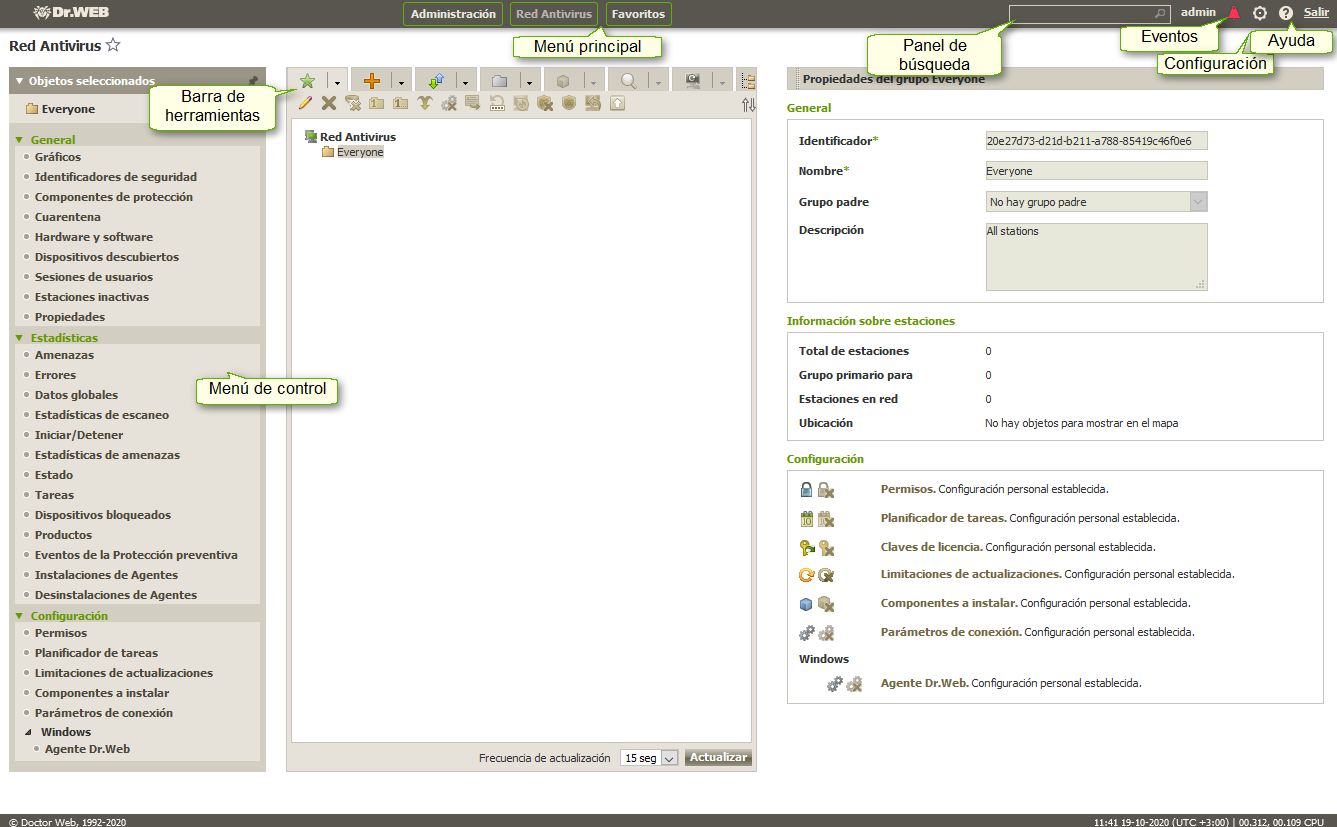Open Tareas in the Estadísticas menu

coord(54,495)
